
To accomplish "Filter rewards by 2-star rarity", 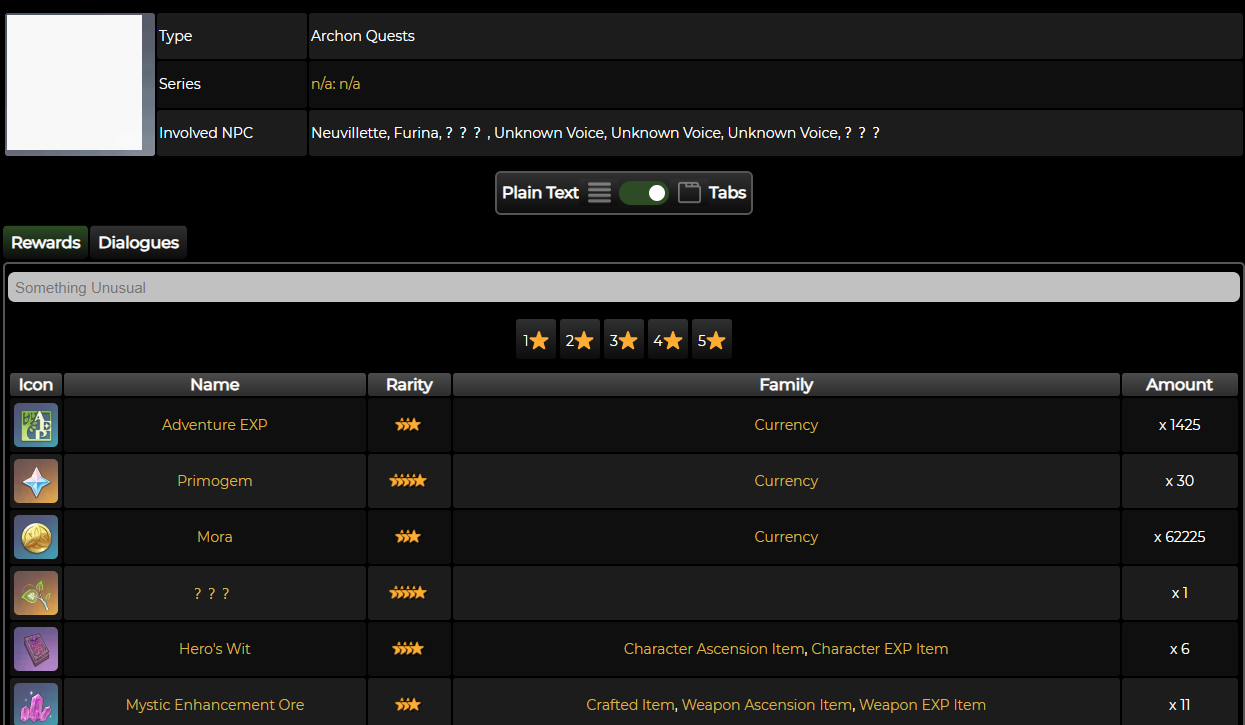I will 580,340.
